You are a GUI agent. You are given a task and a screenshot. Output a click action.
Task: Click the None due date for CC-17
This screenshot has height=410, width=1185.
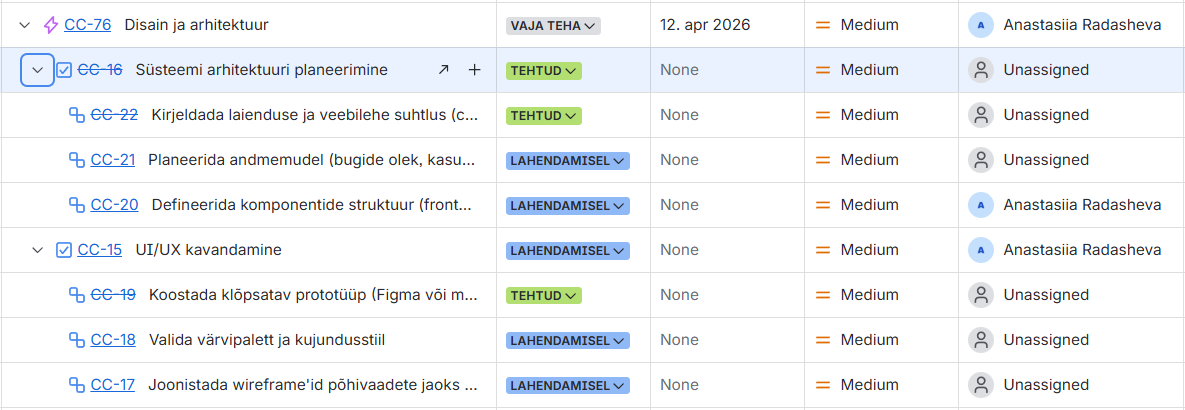coord(679,385)
